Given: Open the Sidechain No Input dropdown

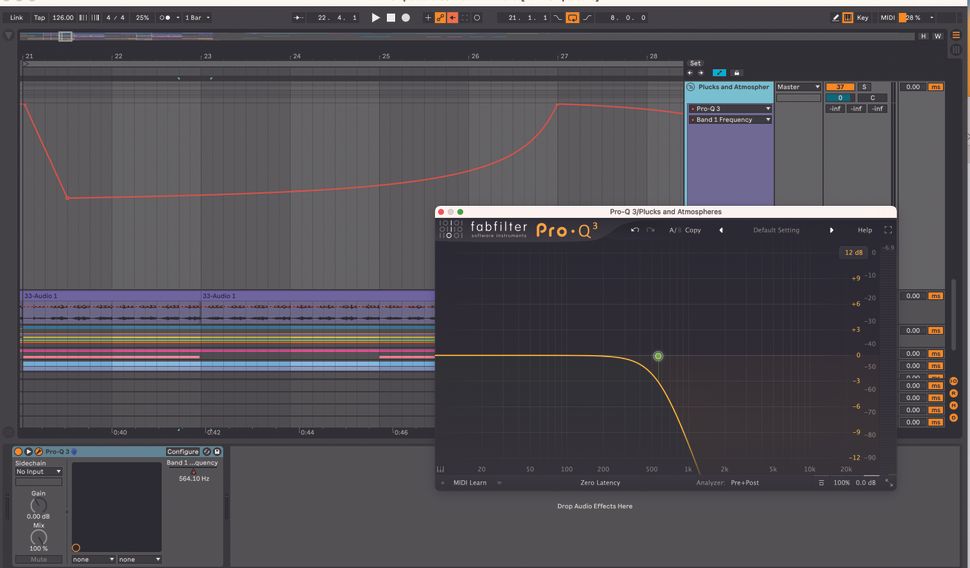Looking at the screenshot, I should pyautogui.click(x=38, y=471).
